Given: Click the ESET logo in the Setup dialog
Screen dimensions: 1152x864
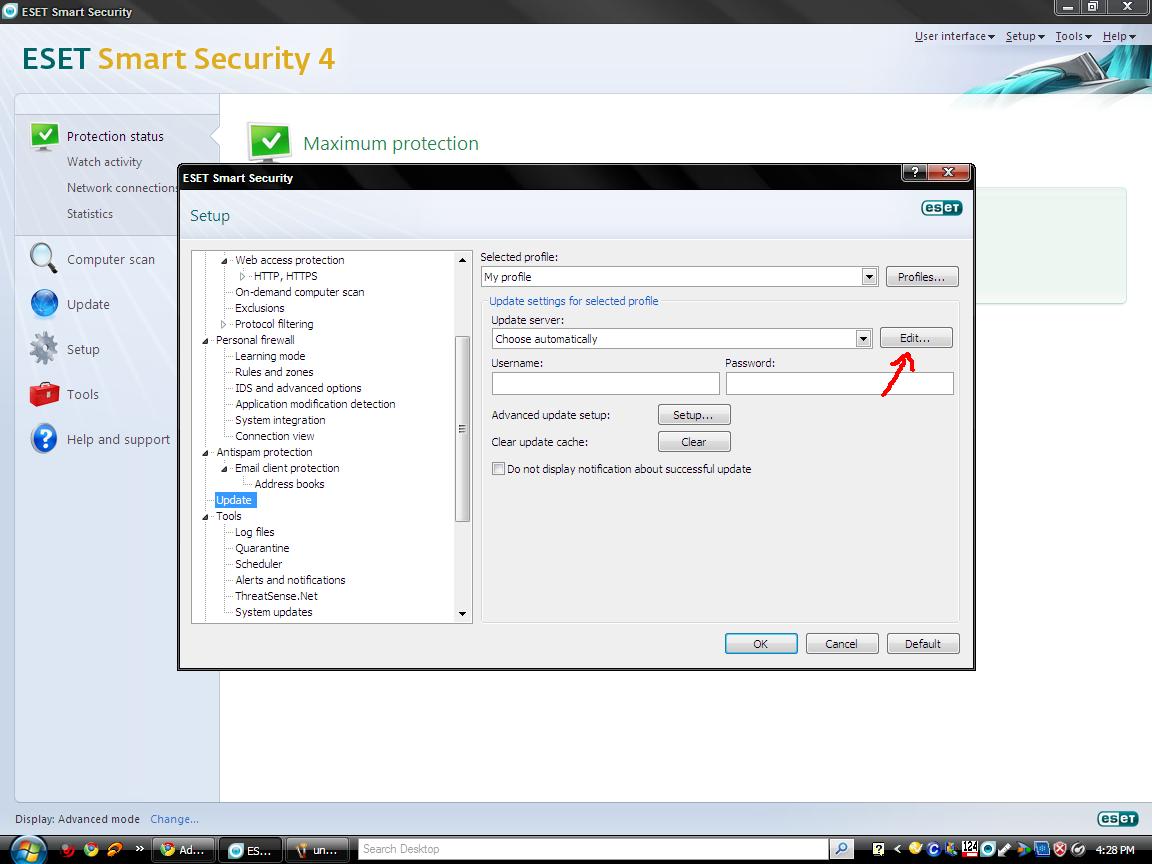Looking at the screenshot, I should 941,208.
